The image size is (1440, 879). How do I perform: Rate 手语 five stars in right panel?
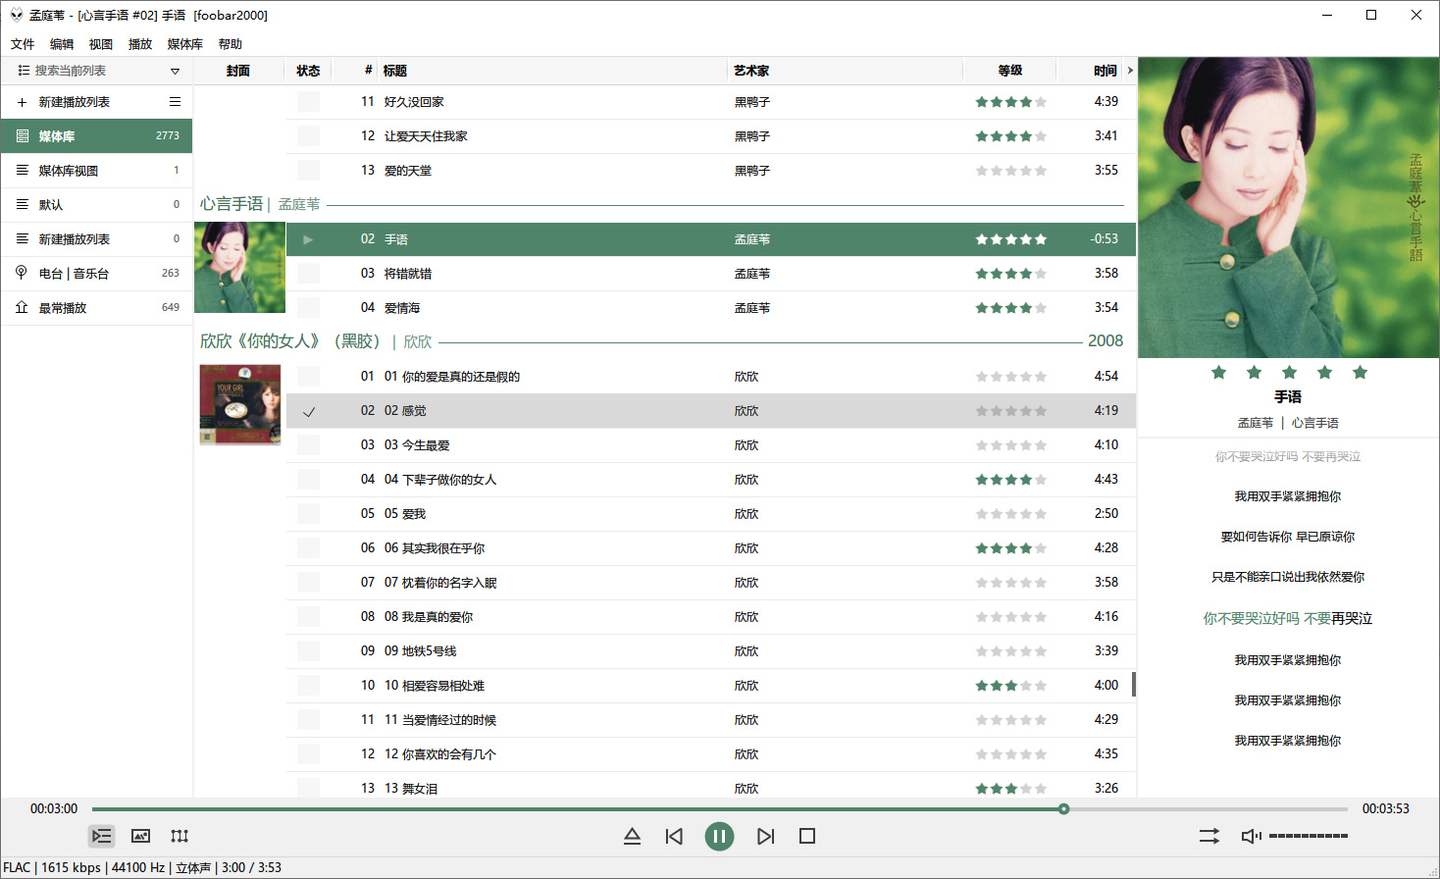point(1360,371)
